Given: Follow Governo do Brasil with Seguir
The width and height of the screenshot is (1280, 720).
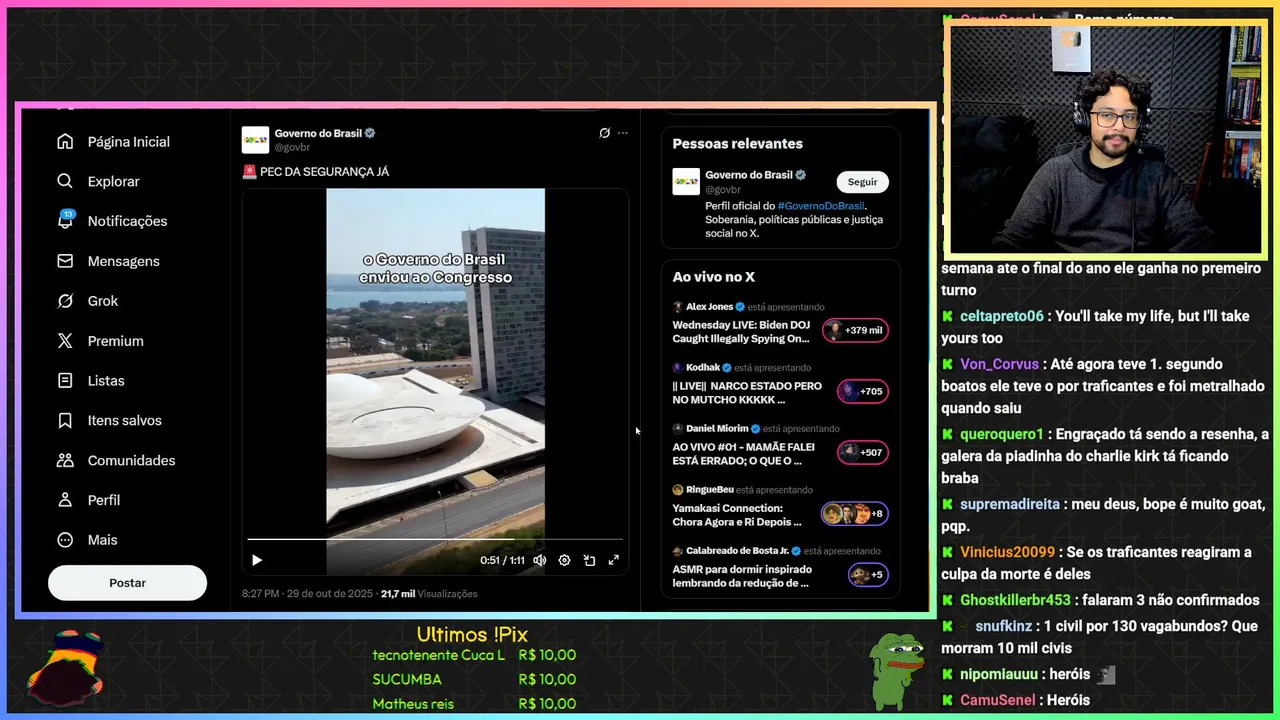Looking at the screenshot, I should point(862,182).
